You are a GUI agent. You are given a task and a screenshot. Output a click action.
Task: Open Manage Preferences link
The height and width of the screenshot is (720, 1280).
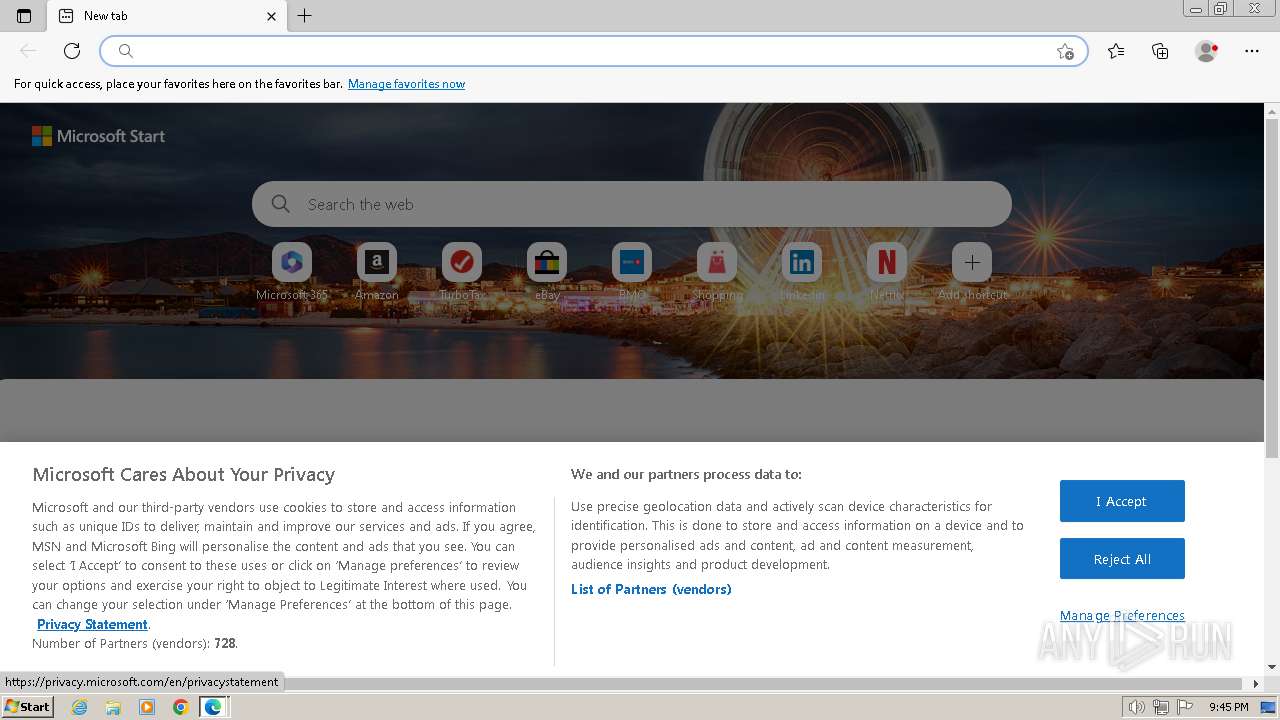coord(1122,615)
